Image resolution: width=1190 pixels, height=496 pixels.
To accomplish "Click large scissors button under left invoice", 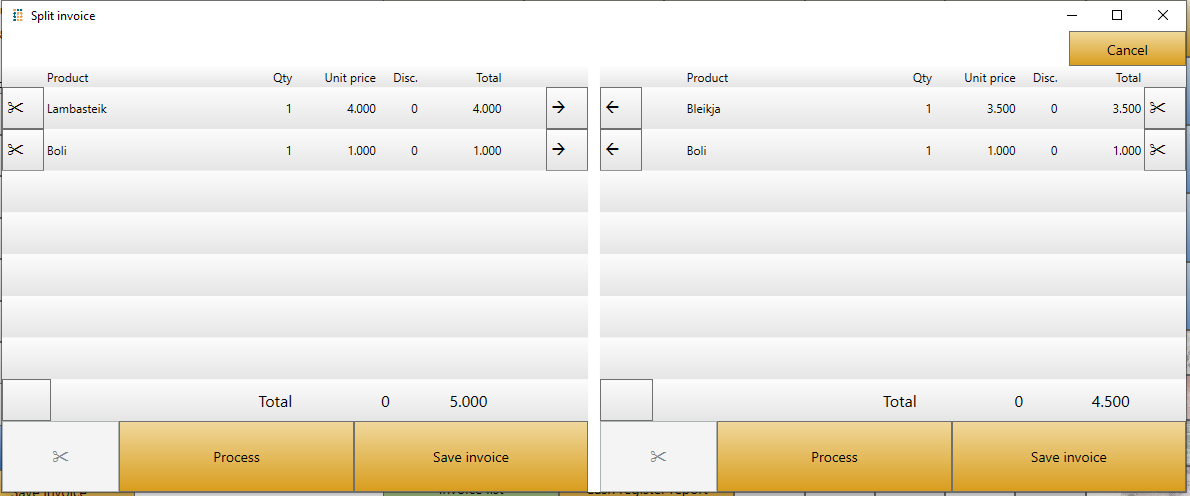I will click(60, 457).
